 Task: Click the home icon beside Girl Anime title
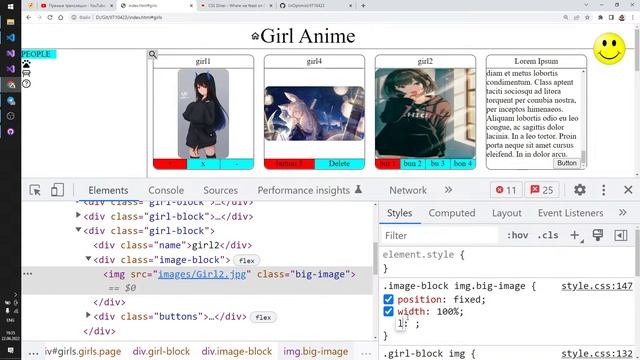(255, 36)
